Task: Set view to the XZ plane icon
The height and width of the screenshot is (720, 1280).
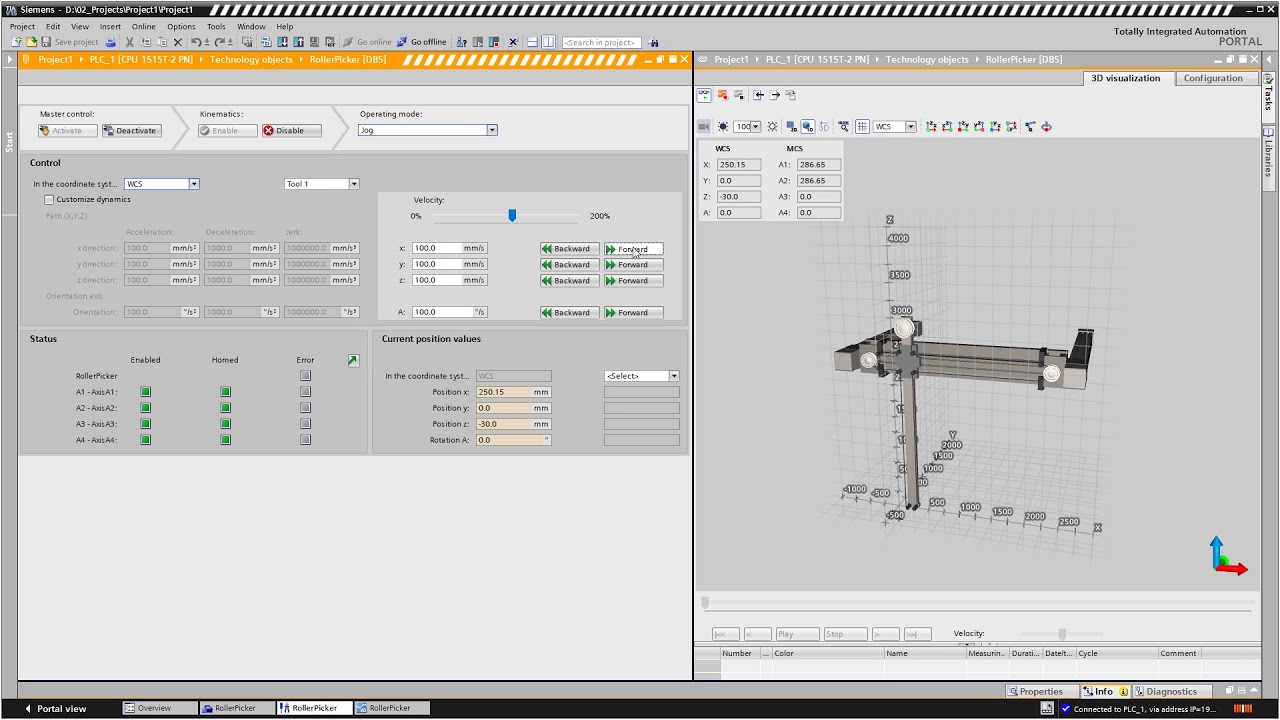Action: pyautogui.click(x=947, y=127)
